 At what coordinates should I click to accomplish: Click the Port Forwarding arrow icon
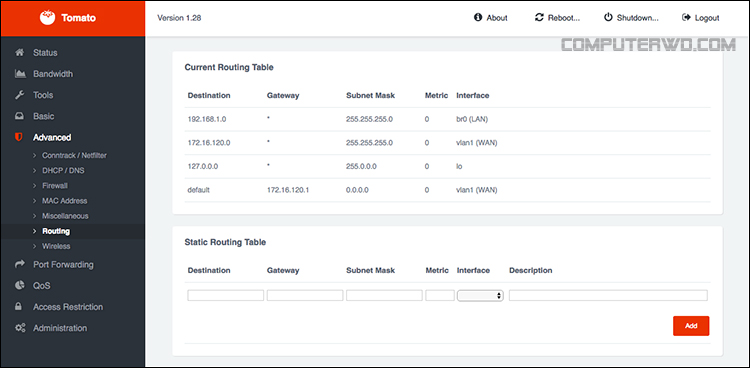click(x=20, y=264)
